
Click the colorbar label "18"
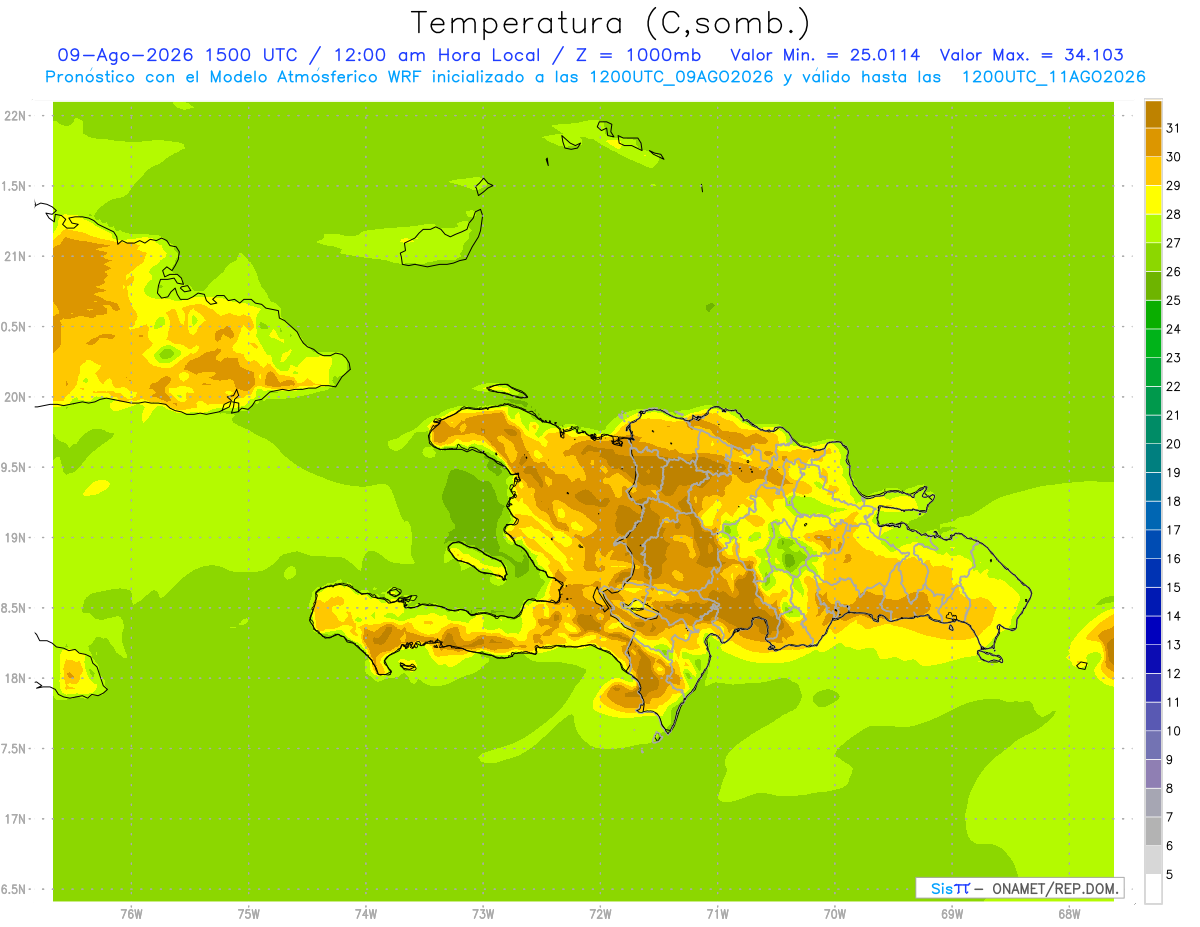1174,501
